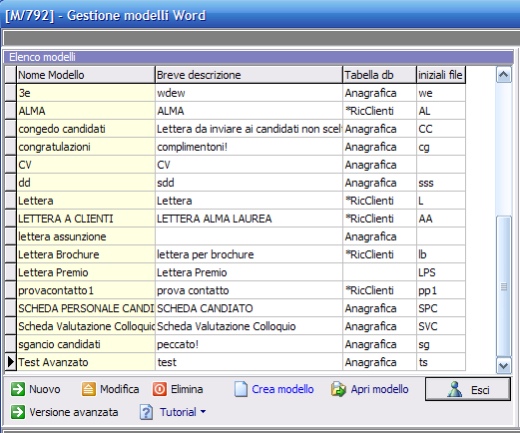Click the vertical scrollbar thumb

(x=504, y=287)
